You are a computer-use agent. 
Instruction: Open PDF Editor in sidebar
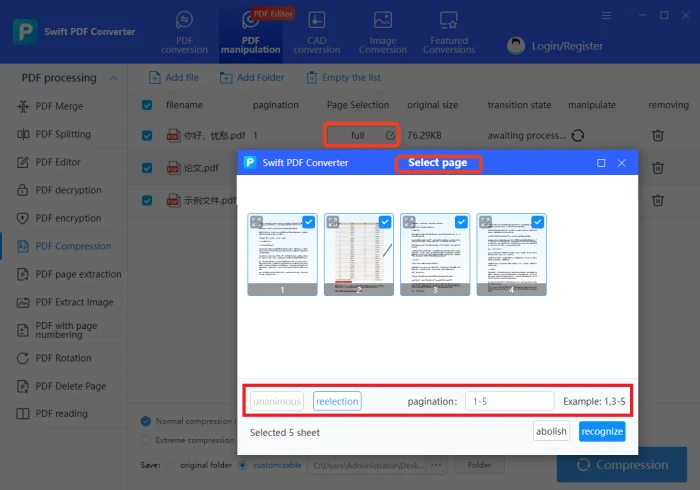(x=63, y=162)
